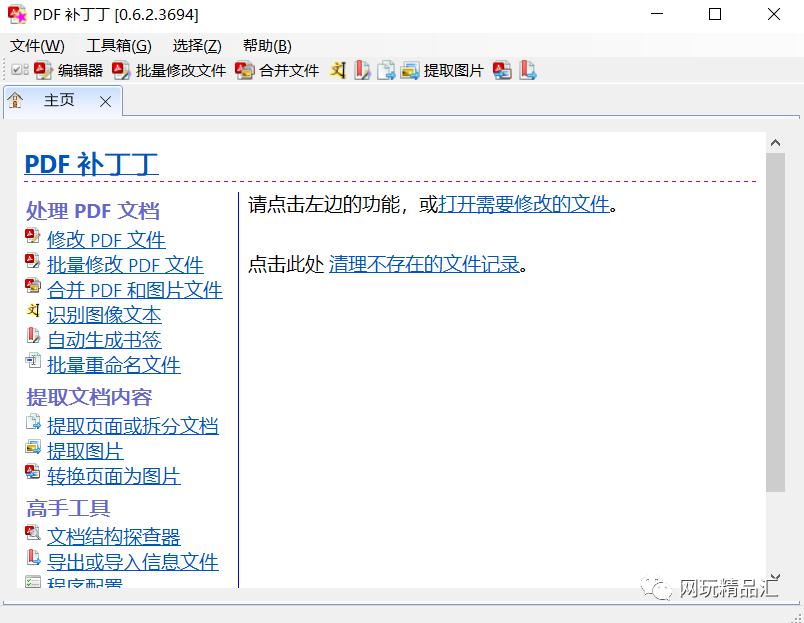Open the 选择(Z) menu

click(x=197, y=46)
